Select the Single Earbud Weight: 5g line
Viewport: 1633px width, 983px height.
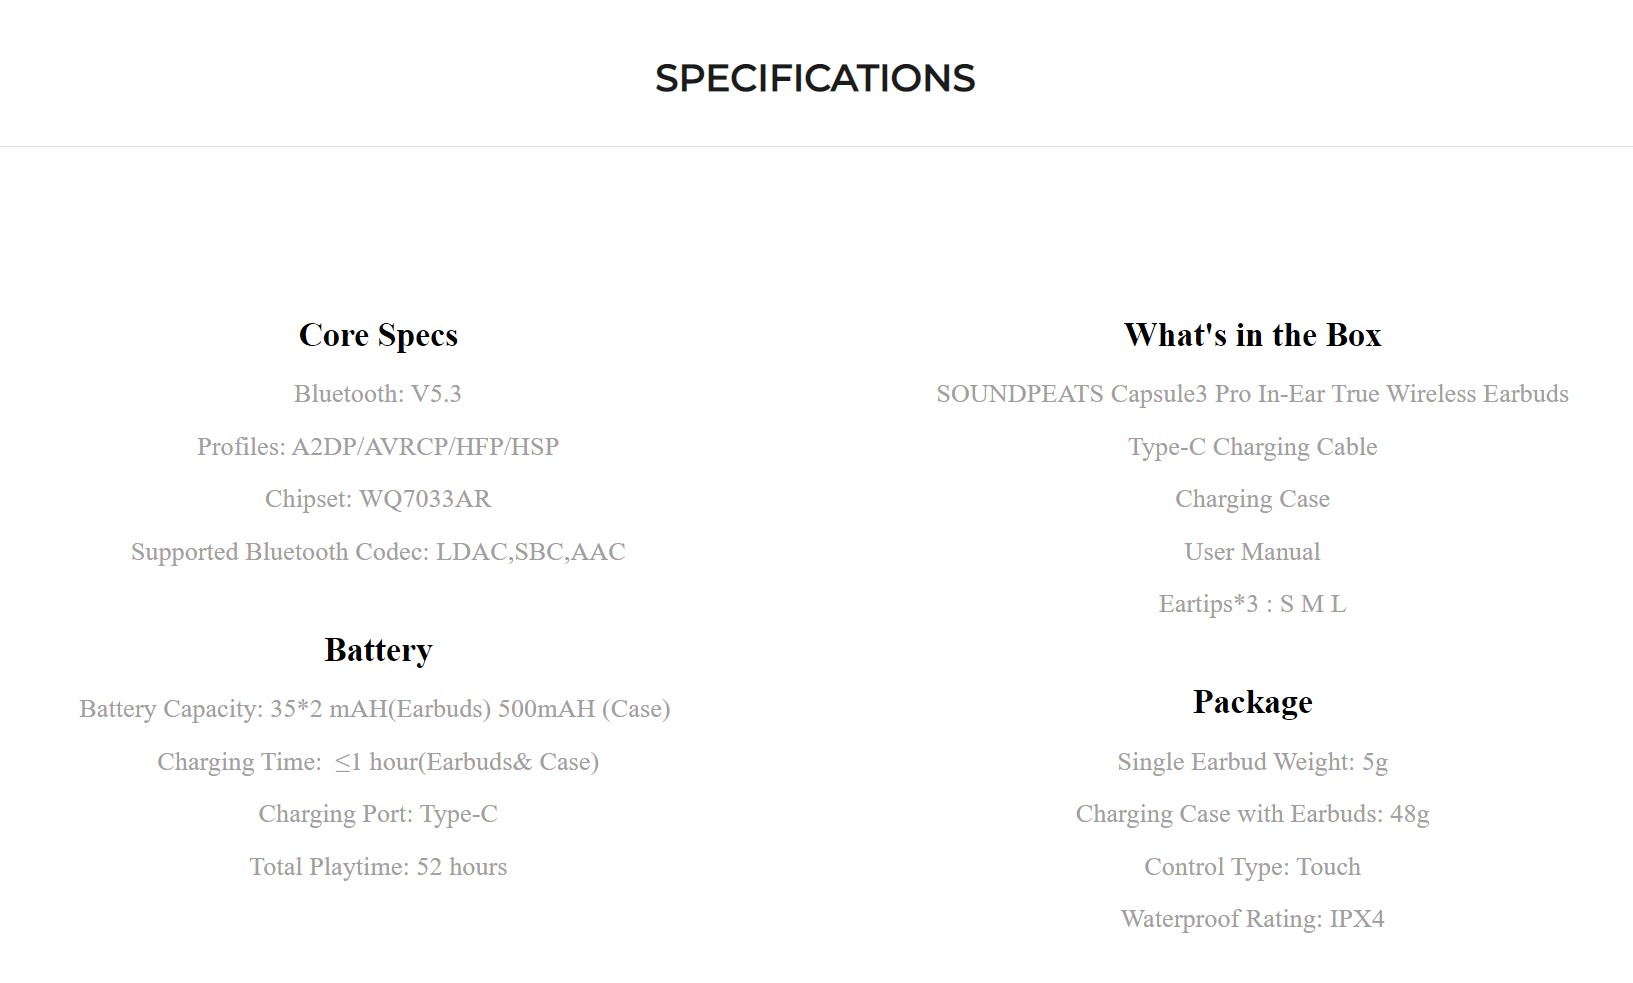pos(1253,762)
